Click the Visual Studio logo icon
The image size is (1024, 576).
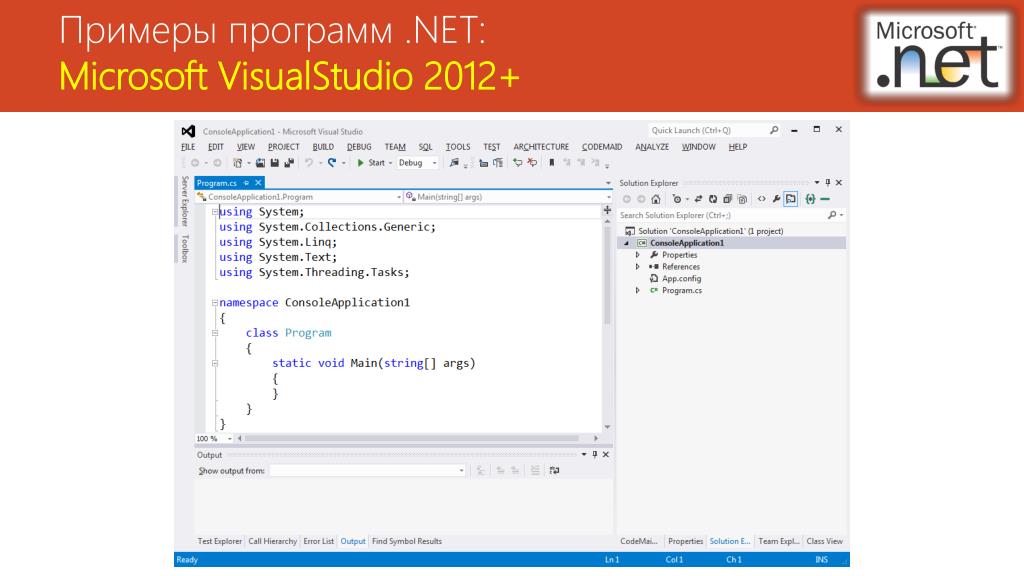(x=188, y=131)
